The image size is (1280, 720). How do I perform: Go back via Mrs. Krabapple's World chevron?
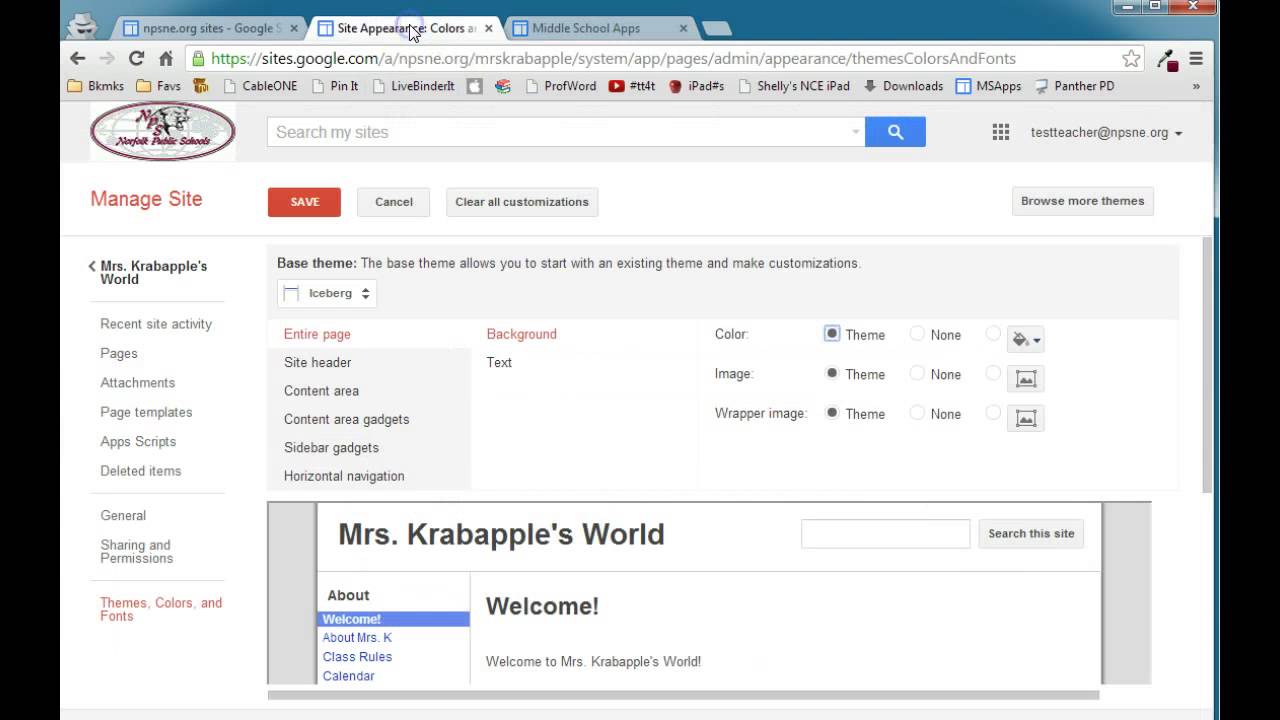pos(92,266)
